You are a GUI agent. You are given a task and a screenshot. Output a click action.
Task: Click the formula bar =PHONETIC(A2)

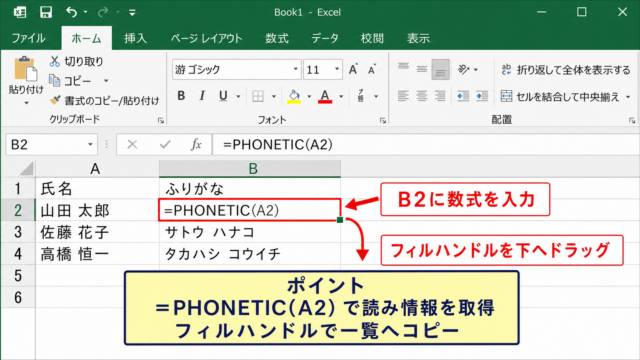click(426, 144)
